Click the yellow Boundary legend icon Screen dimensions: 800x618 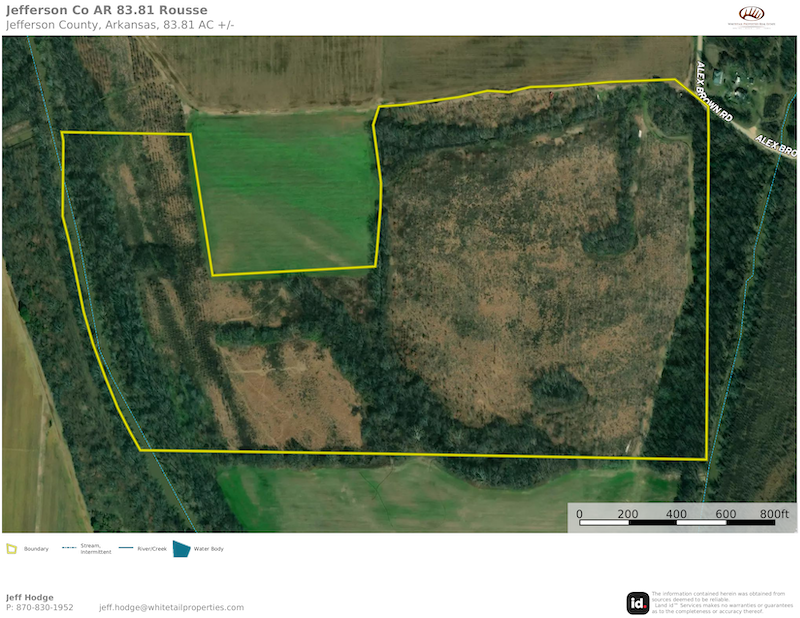click(12, 548)
